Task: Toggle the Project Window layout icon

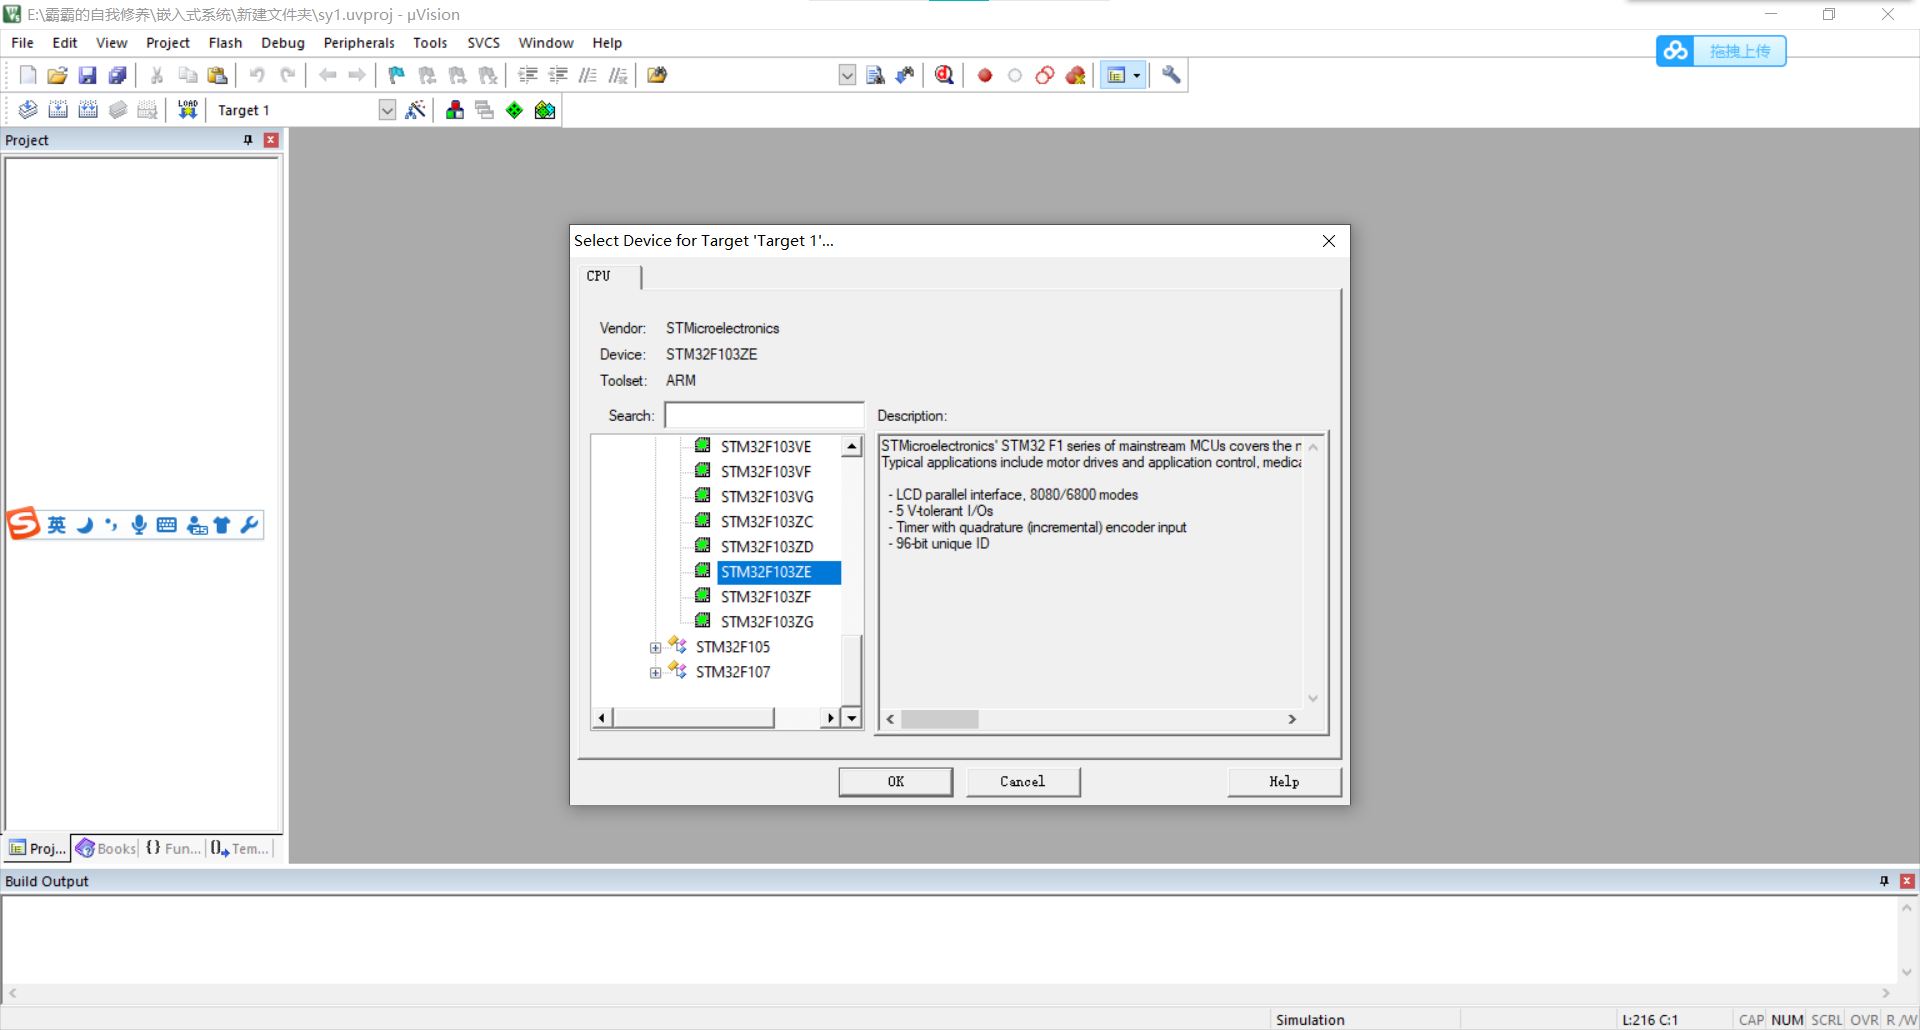Action: (x=1116, y=75)
